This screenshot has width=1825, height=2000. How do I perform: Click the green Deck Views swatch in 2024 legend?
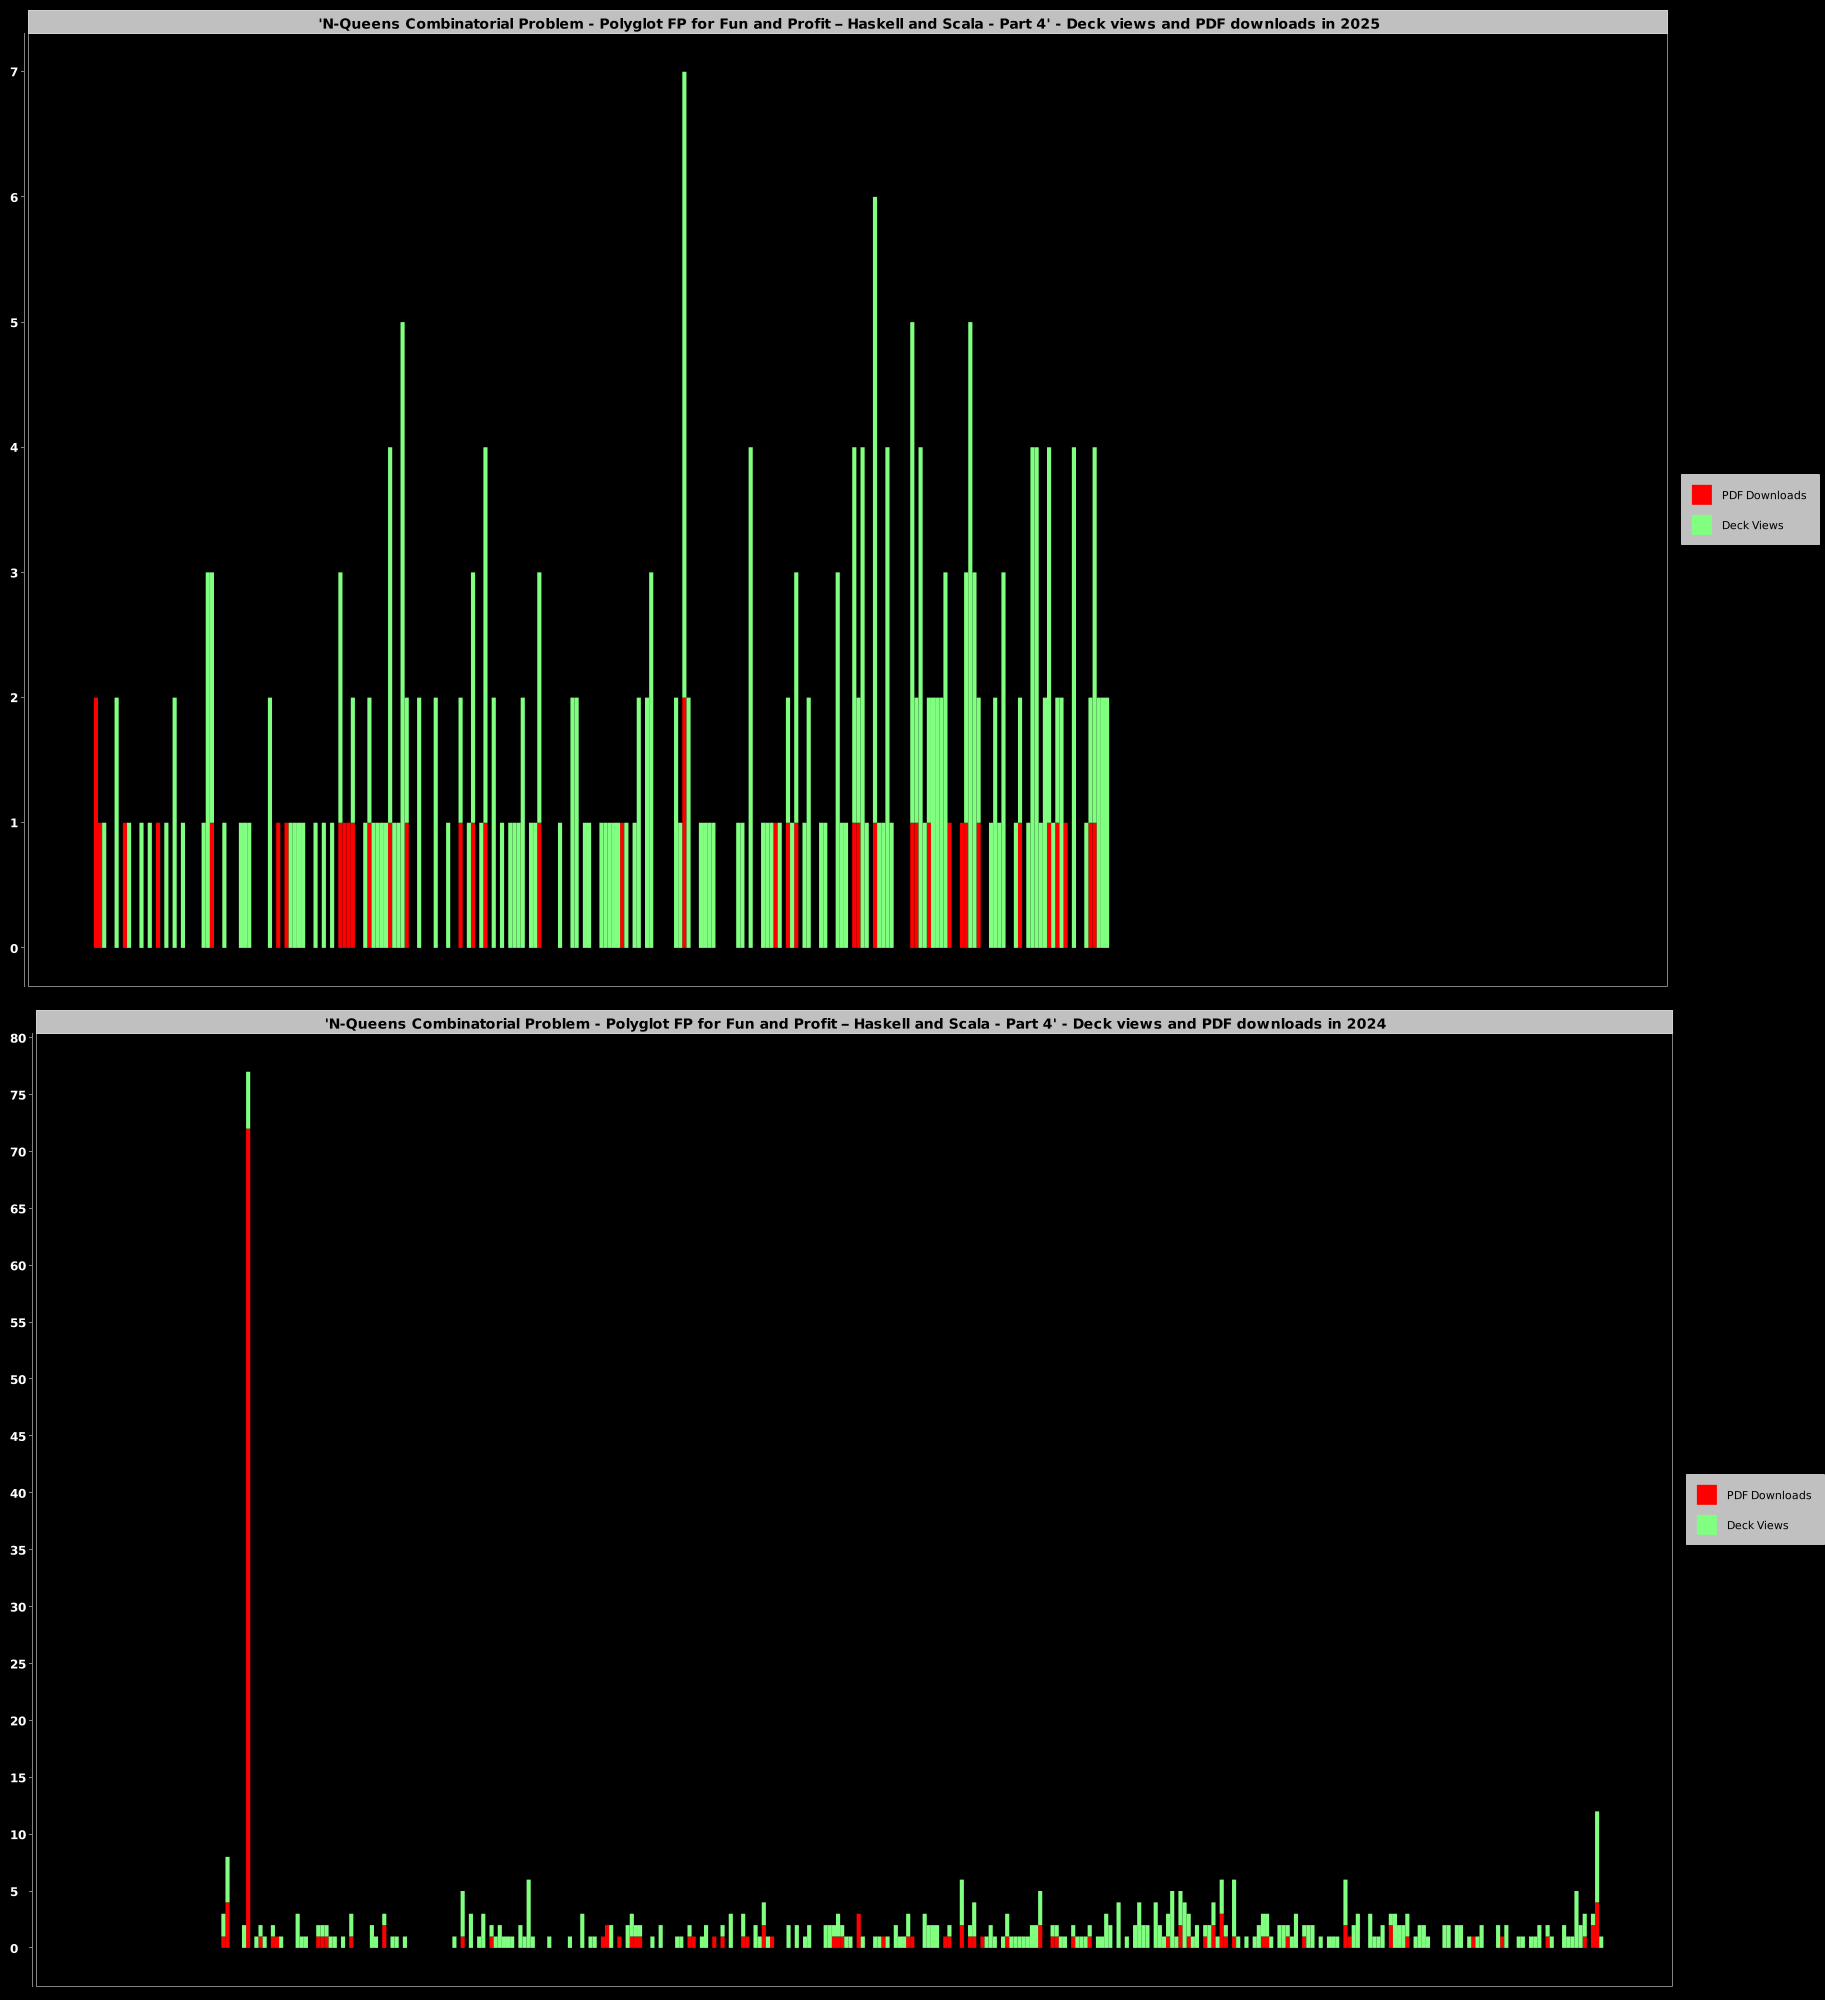click(1706, 1525)
